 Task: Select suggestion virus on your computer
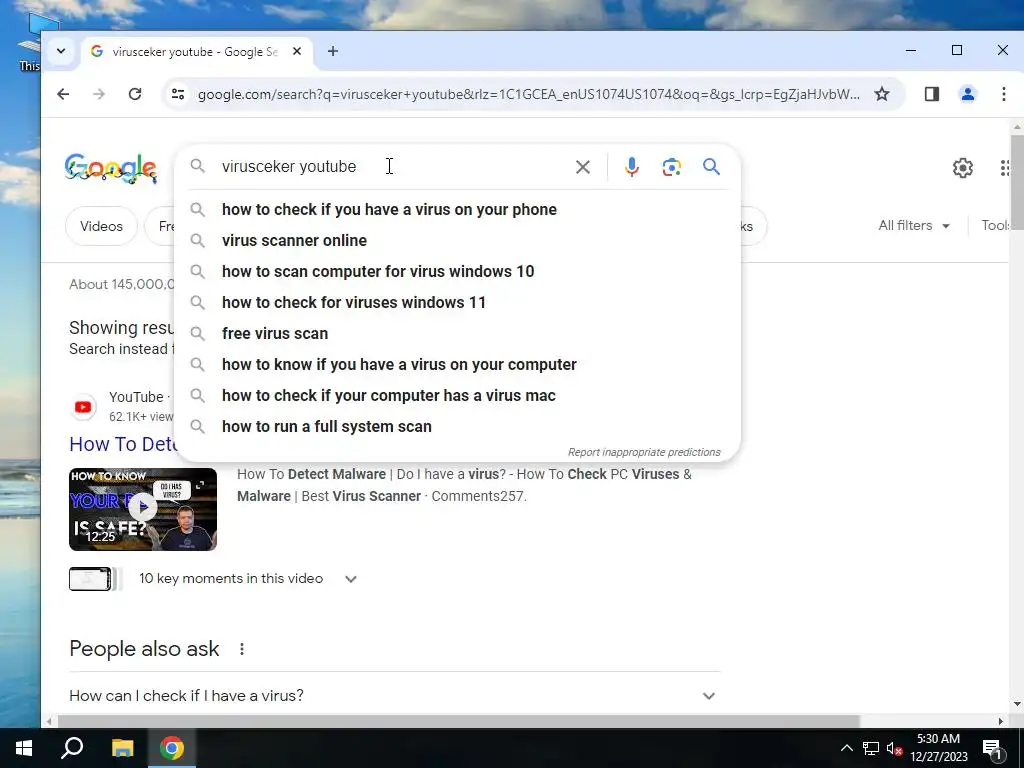457,364
